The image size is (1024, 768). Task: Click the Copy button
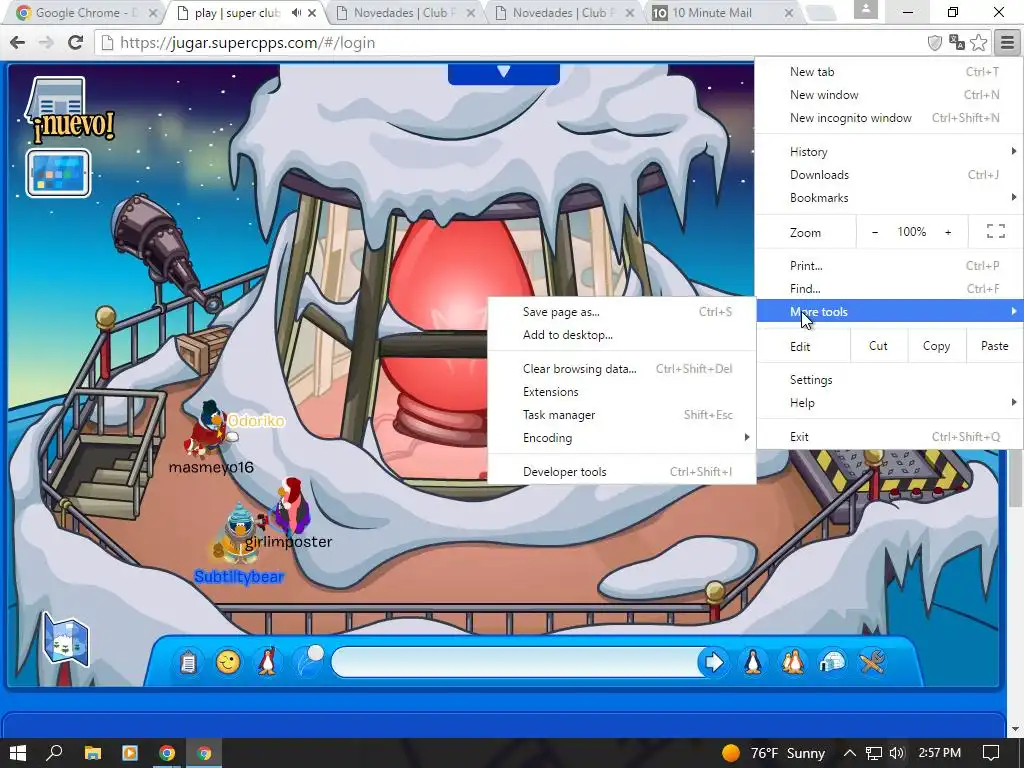936,346
